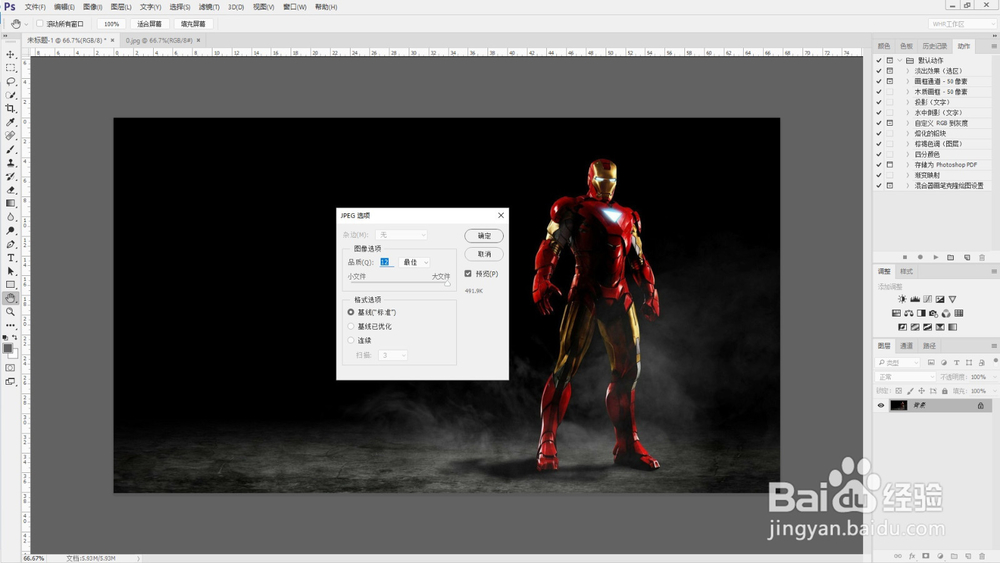Viewport: 1000px width, 563px height.
Task: Stop action playback in Actions panel
Action: [x=905, y=257]
